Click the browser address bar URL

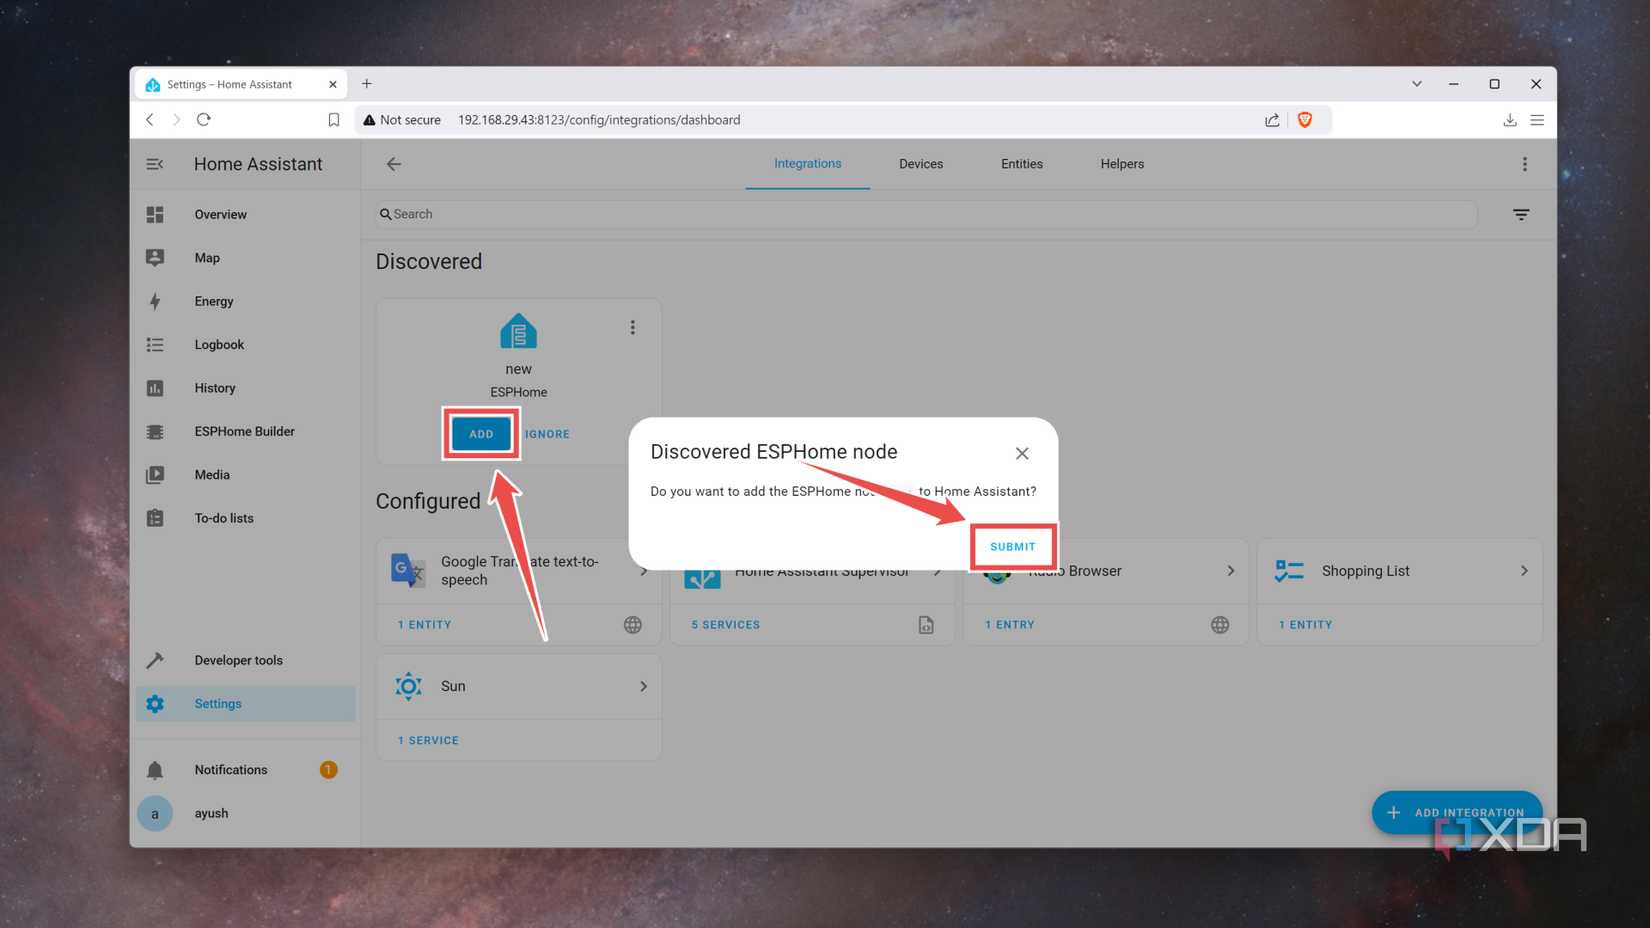[599, 120]
